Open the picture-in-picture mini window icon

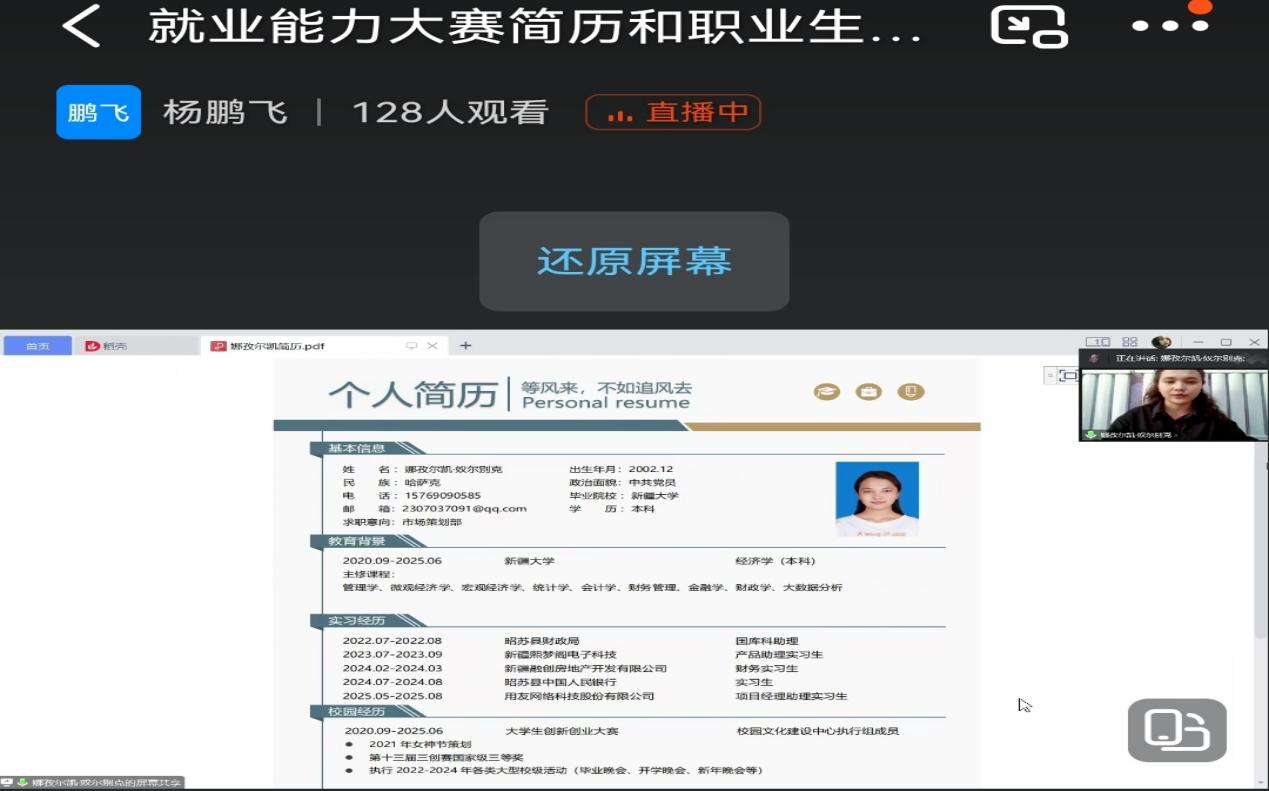(x=1028, y=26)
